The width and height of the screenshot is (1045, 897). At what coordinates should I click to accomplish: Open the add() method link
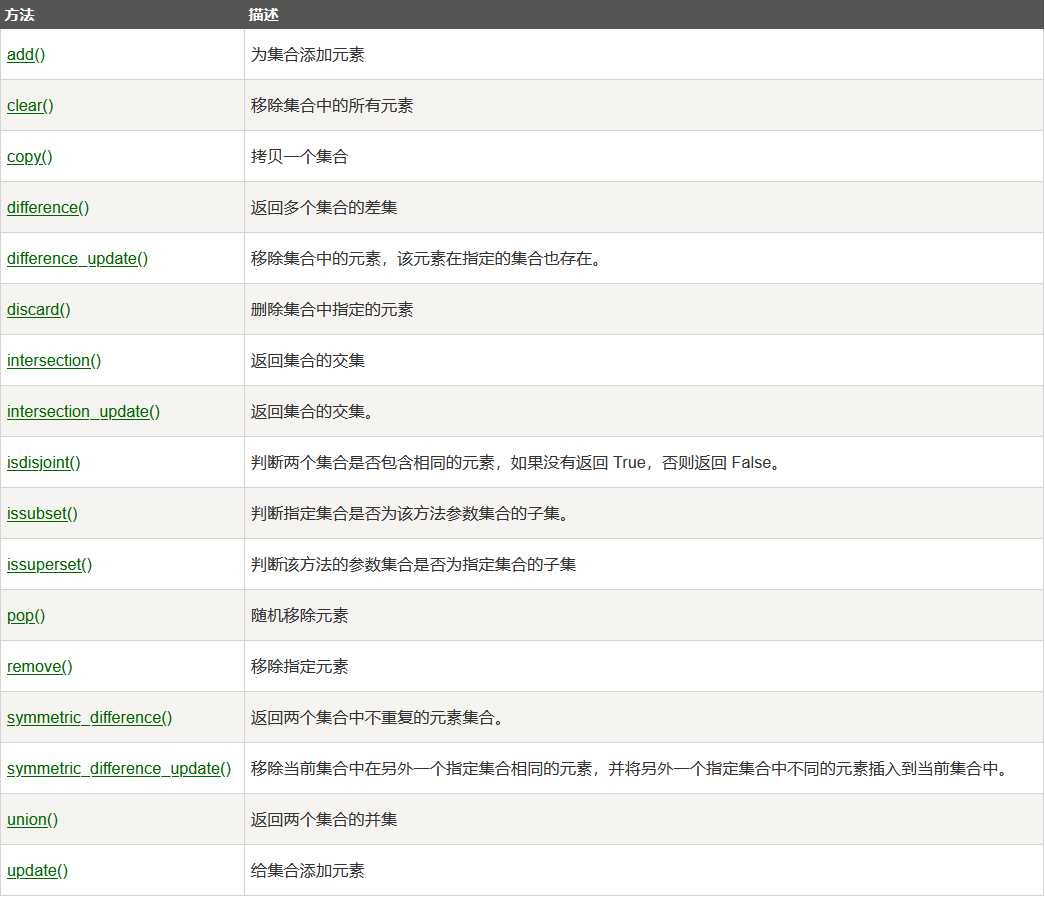25,55
